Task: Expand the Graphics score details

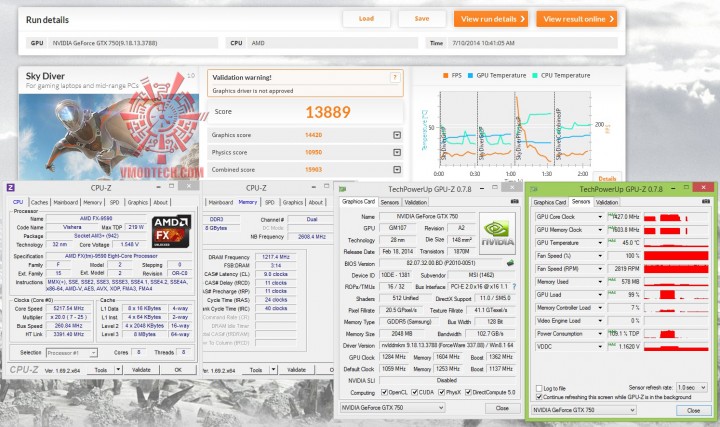Action: [397, 135]
